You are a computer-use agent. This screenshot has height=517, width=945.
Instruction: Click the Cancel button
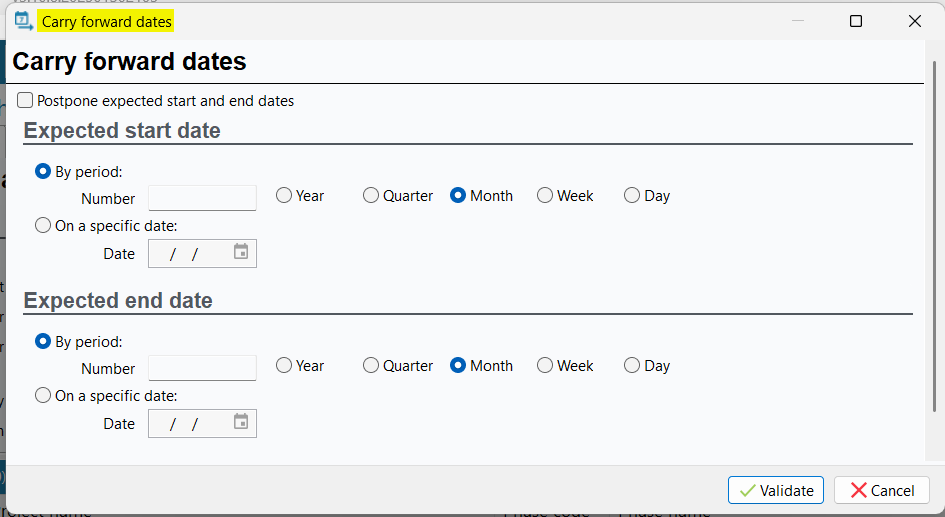pyautogui.click(x=882, y=490)
